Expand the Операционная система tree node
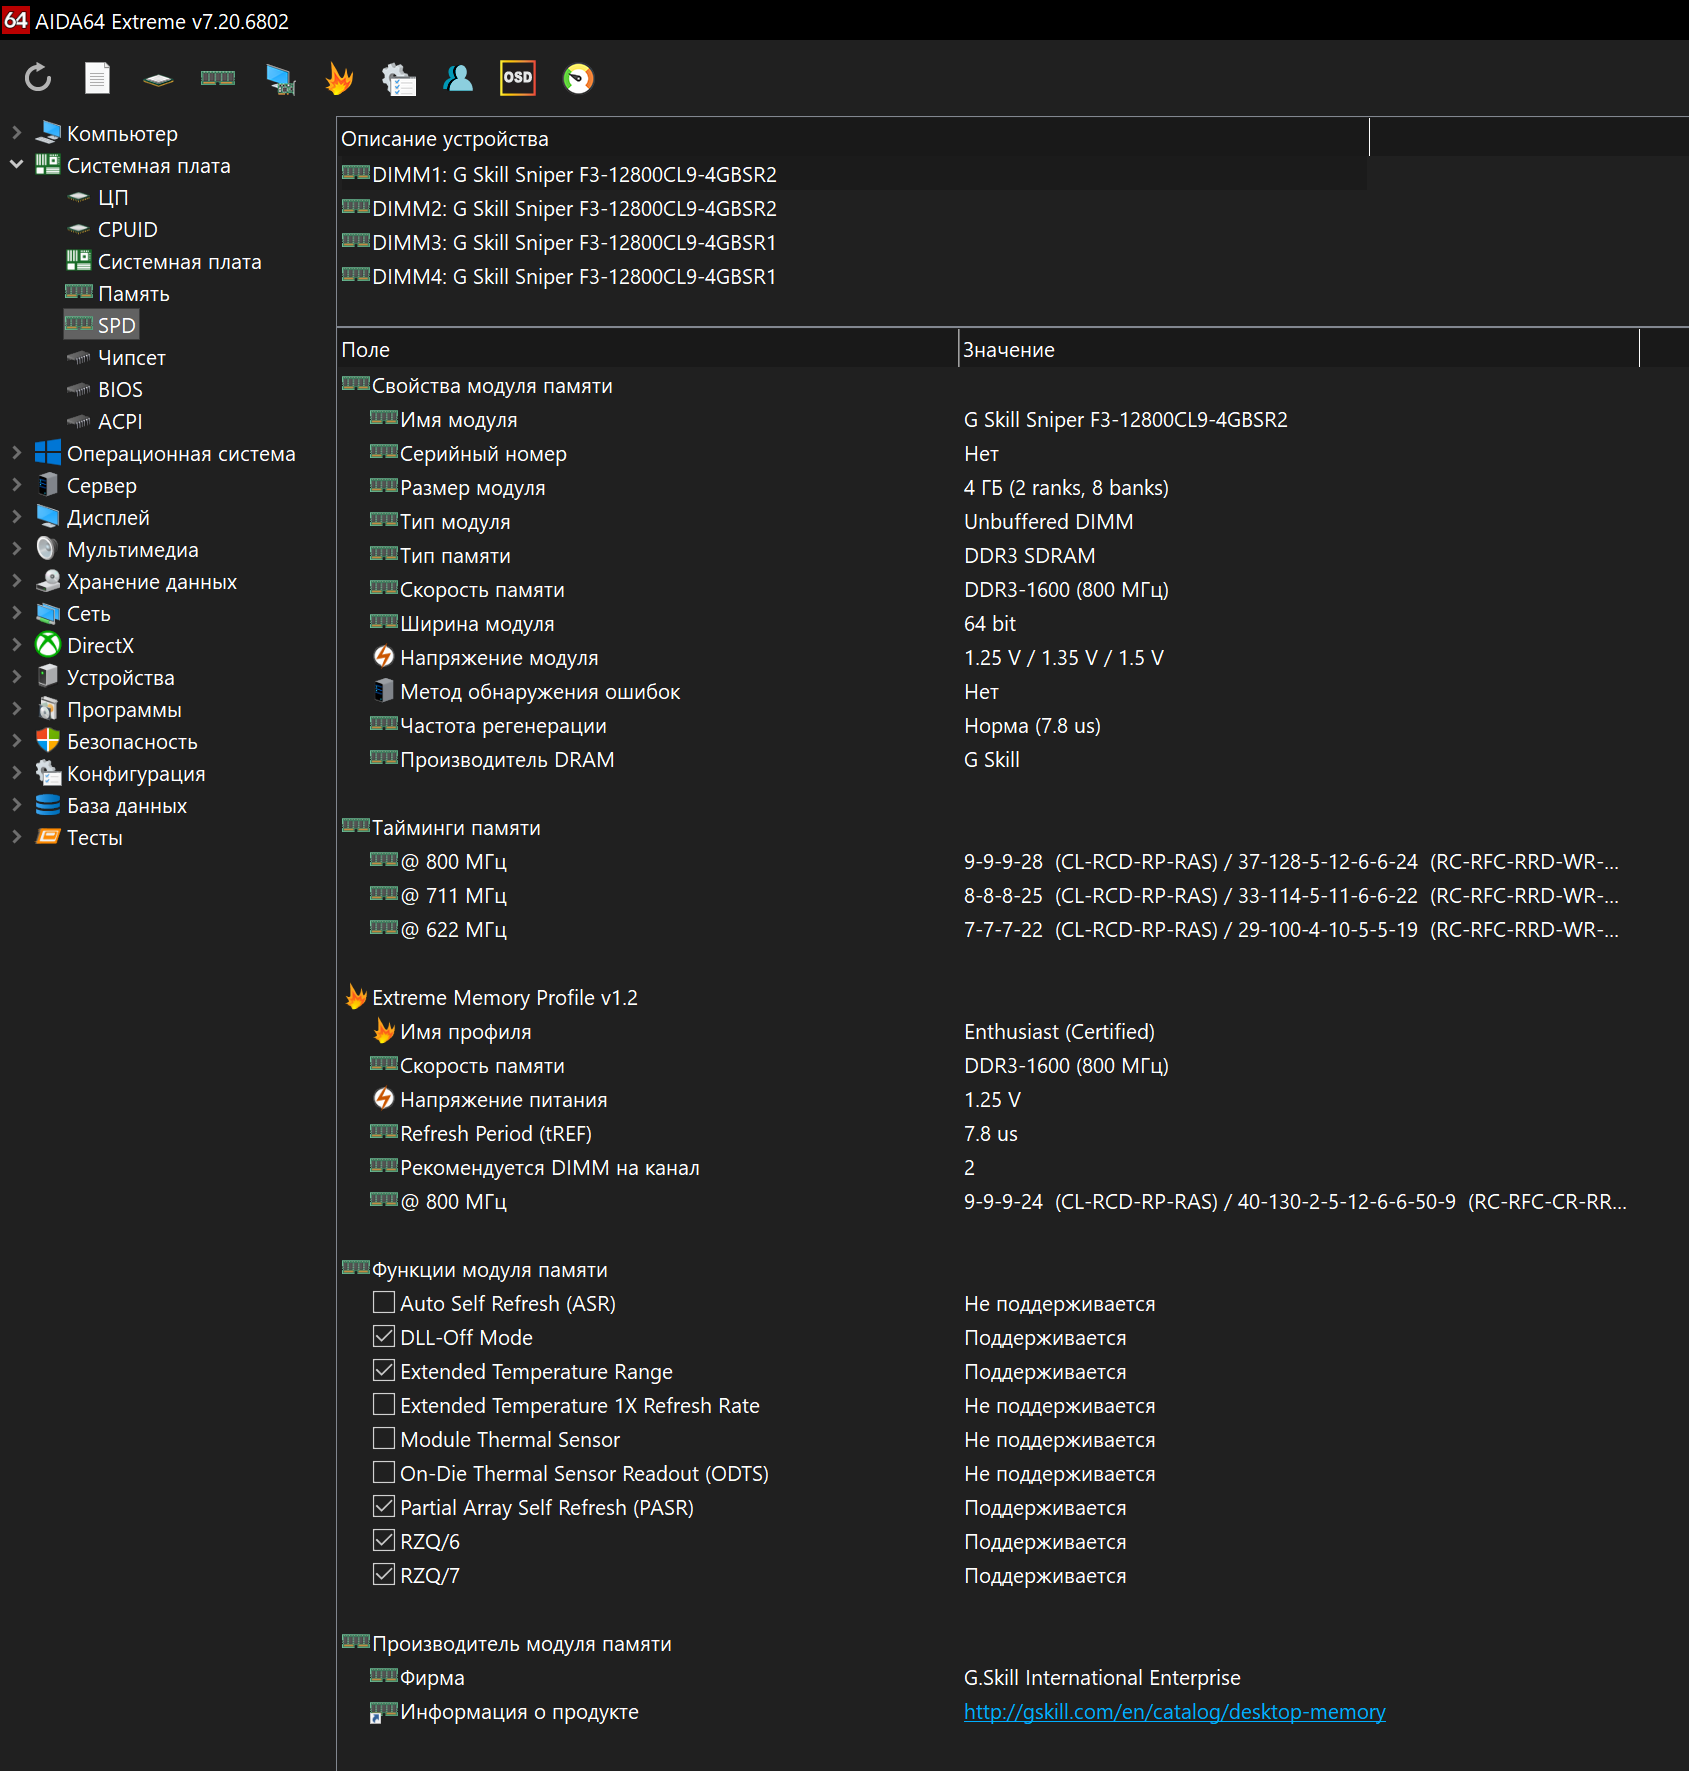The width and height of the screenshot is (1689, 1771). 16,453
